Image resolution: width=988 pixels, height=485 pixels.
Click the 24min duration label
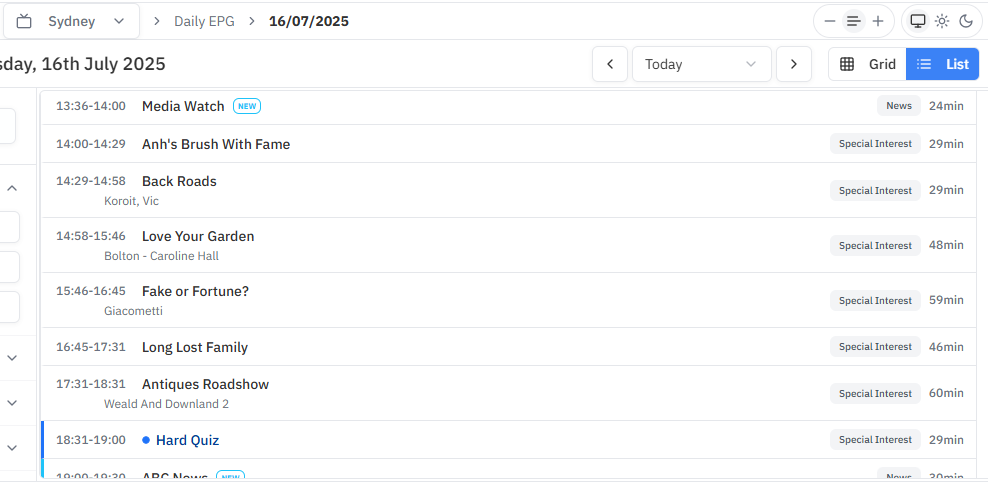pyautogui.click(x=946, y=106)
